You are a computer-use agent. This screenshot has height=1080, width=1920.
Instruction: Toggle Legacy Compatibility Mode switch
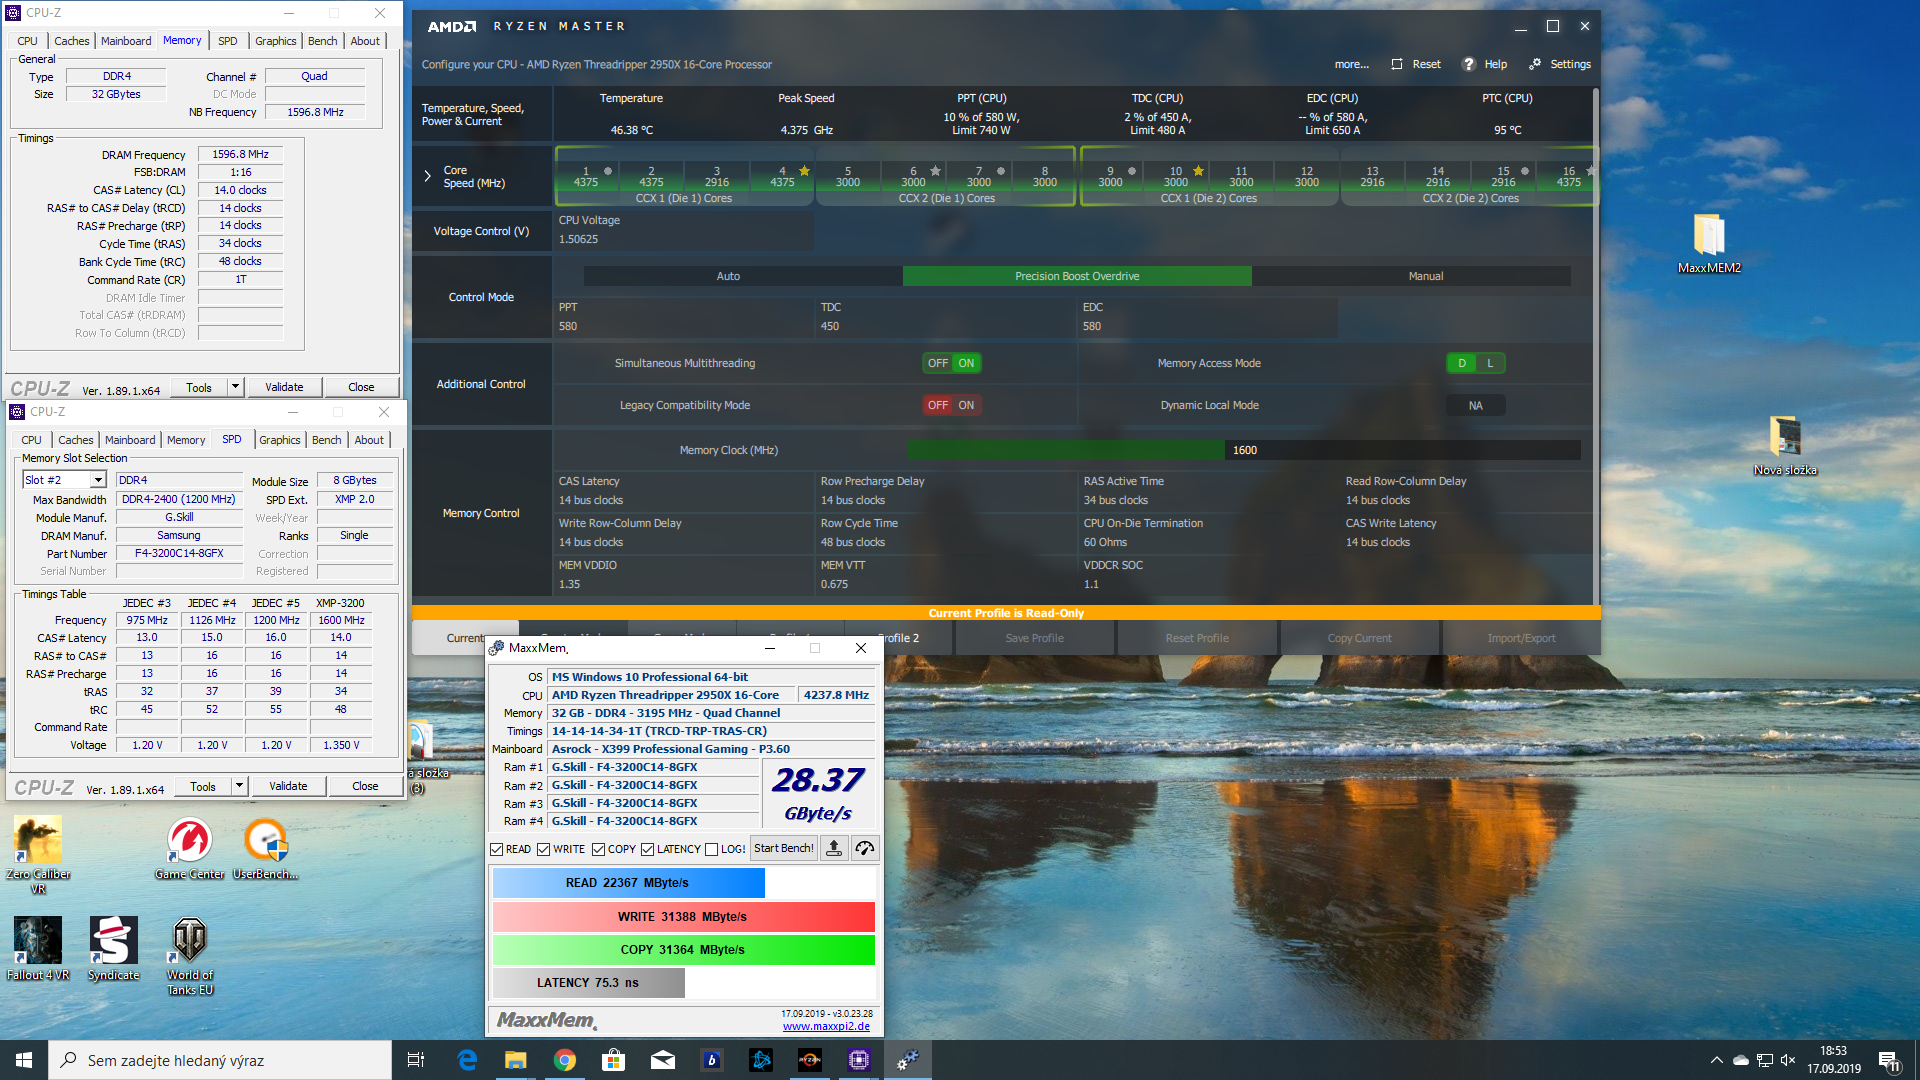951,405
